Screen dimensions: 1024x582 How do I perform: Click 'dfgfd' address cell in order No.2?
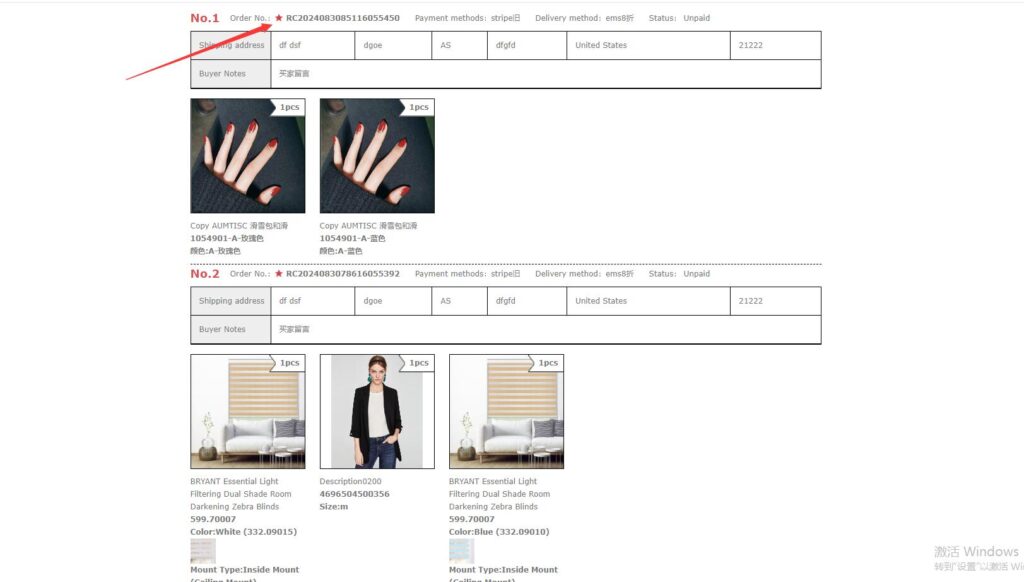pyautogui.click(x=527, y=301)
